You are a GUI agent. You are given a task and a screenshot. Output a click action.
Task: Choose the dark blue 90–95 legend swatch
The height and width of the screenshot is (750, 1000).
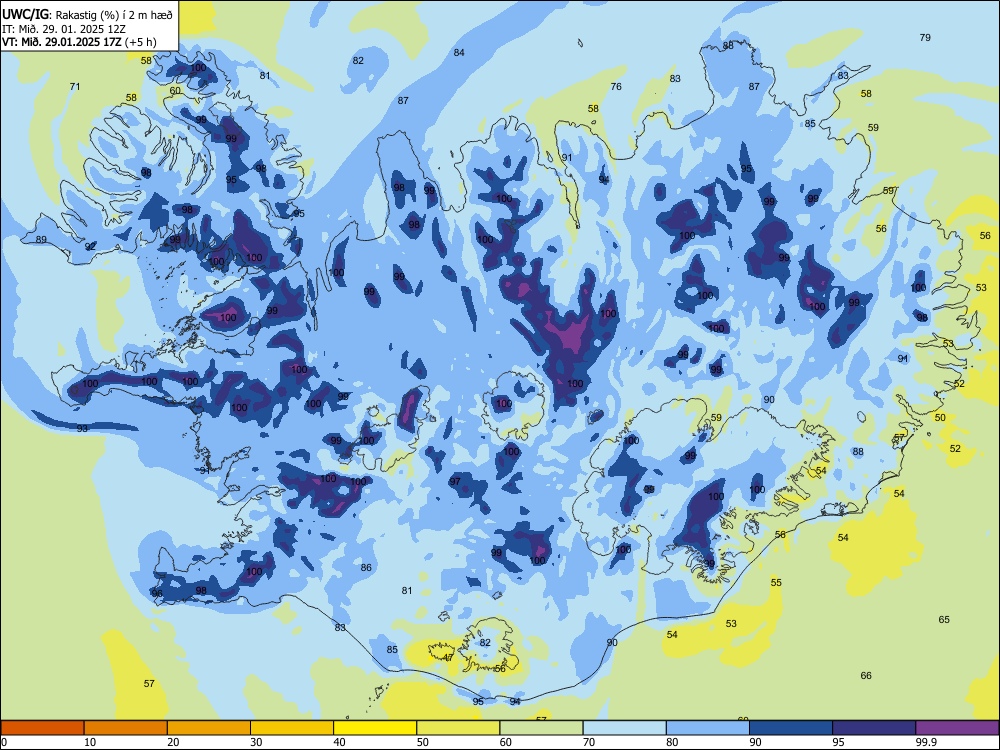point(791,728)
